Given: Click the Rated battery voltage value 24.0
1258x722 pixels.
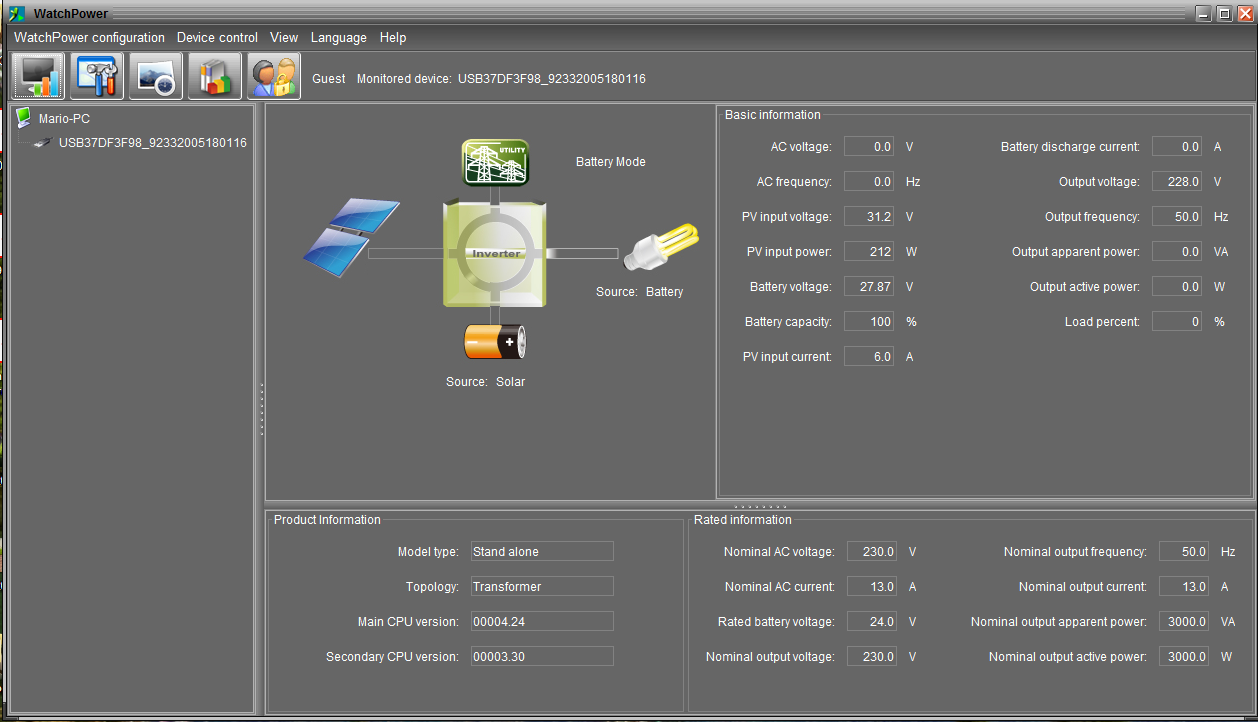Looking at the screenshot, I should coord(872,622).
